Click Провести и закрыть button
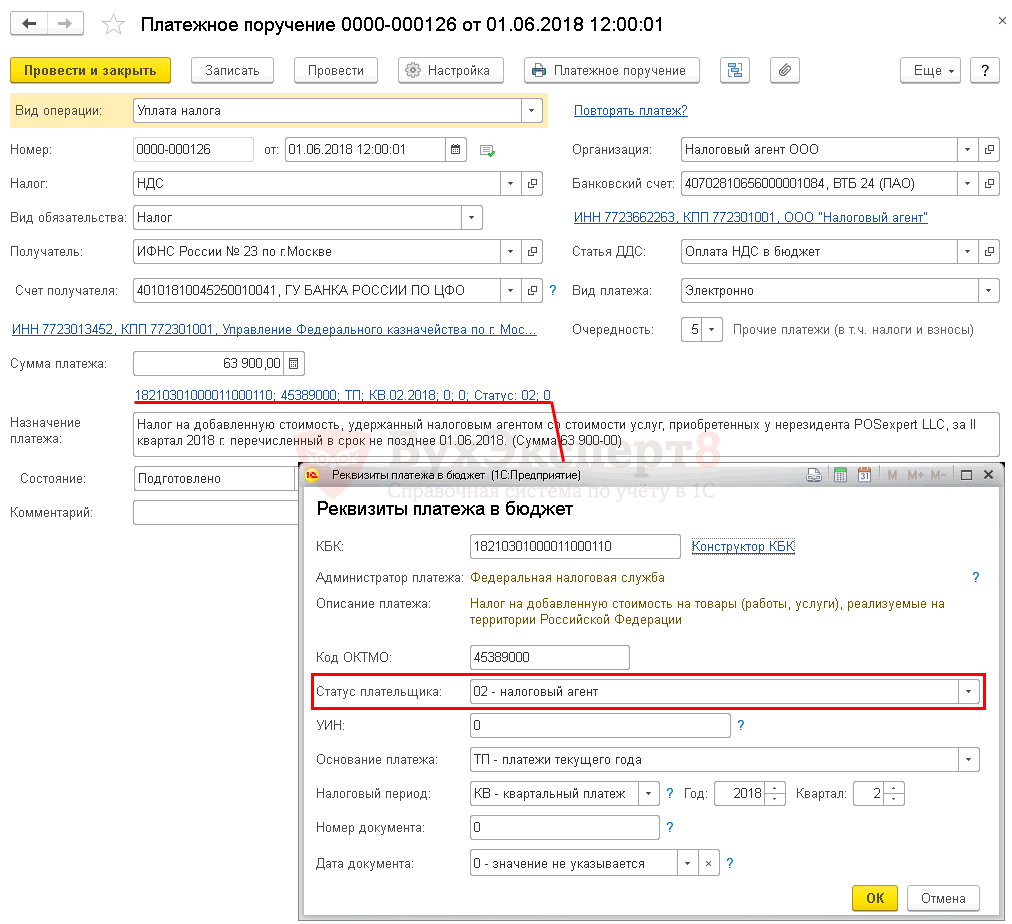 pyautogui.click(x=90, y=70)
